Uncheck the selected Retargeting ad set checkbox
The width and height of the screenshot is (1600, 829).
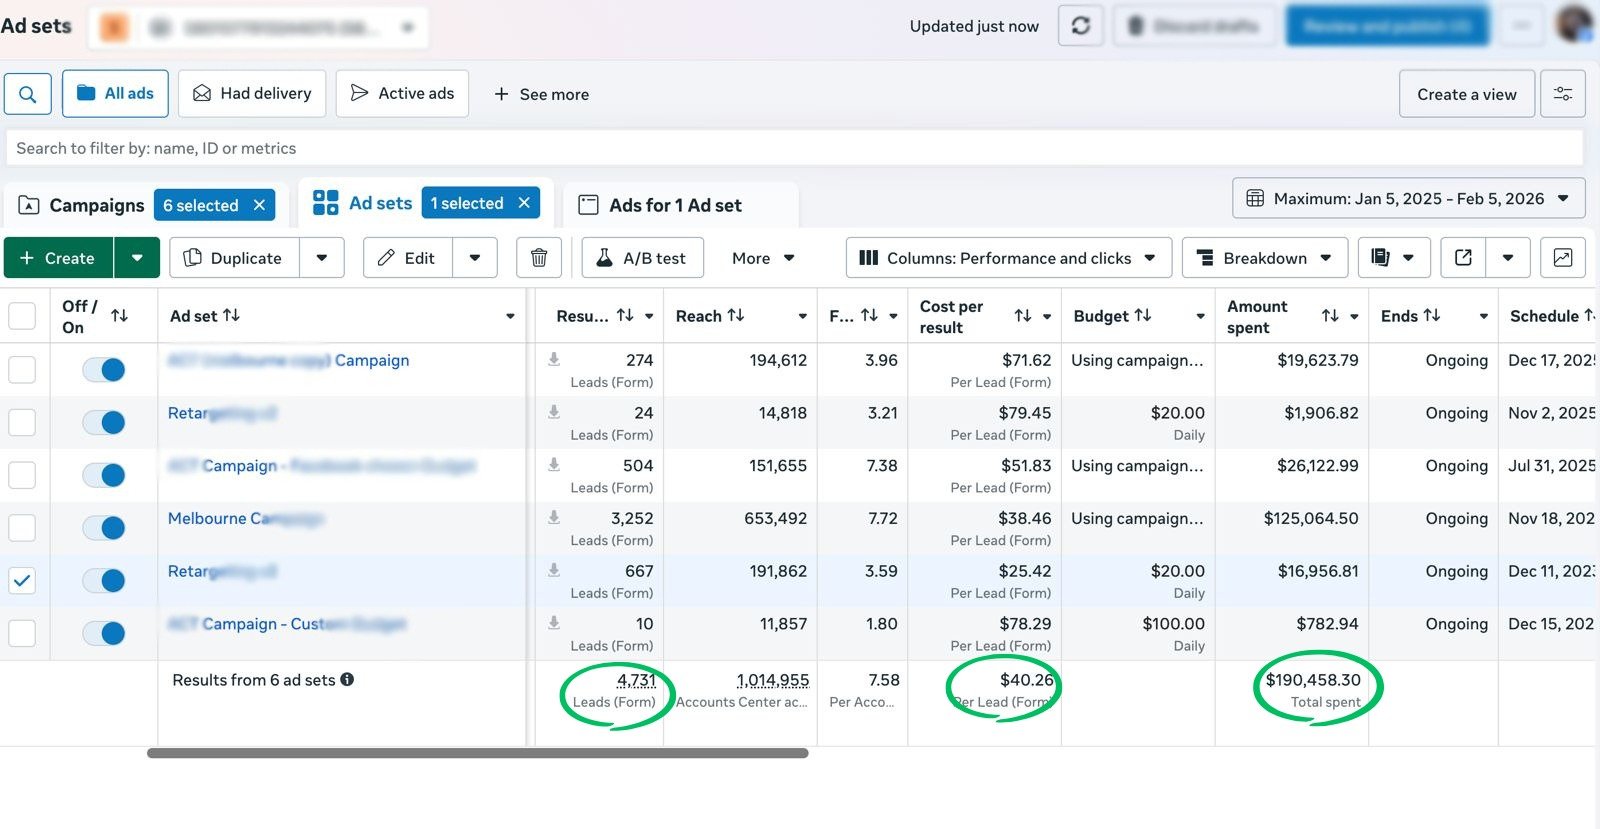pos(22,581)
